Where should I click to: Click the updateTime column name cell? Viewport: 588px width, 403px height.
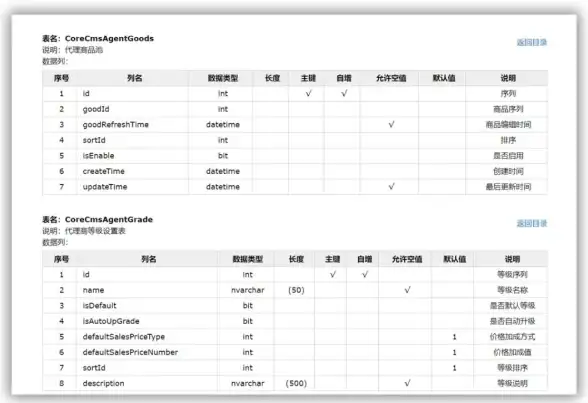click(105, 187)
